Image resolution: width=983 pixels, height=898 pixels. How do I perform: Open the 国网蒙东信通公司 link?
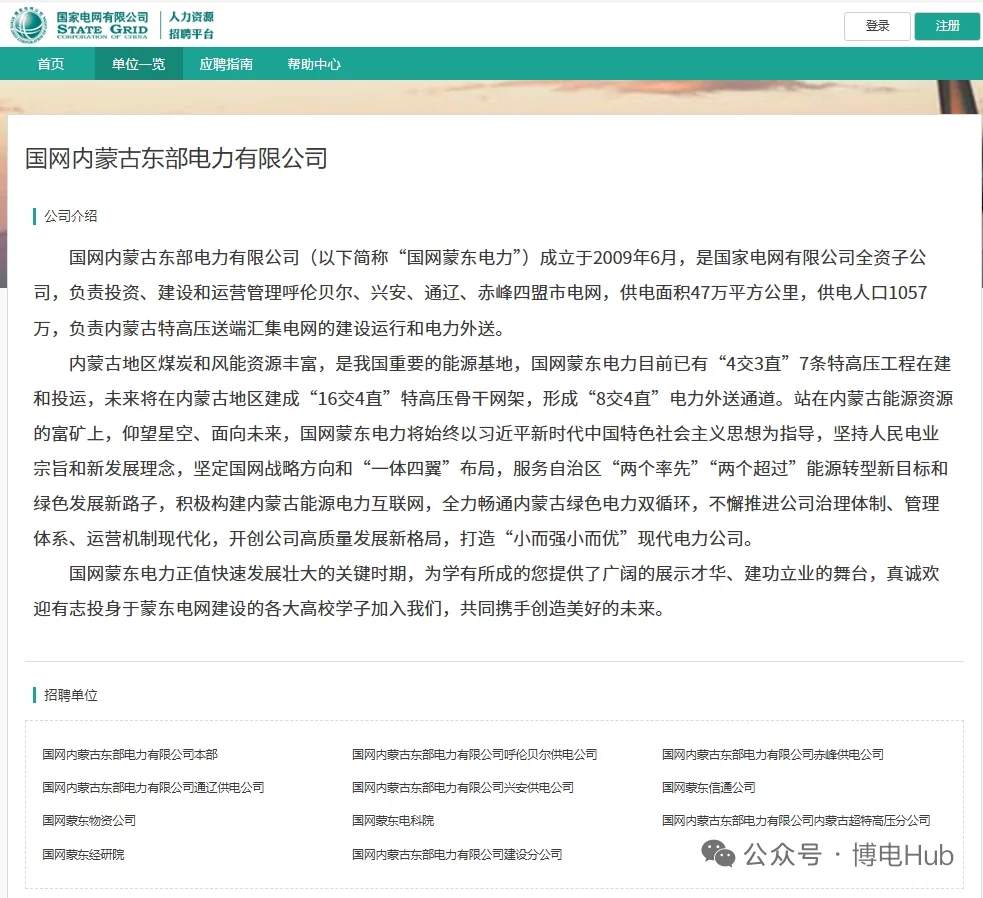(708, 788)
